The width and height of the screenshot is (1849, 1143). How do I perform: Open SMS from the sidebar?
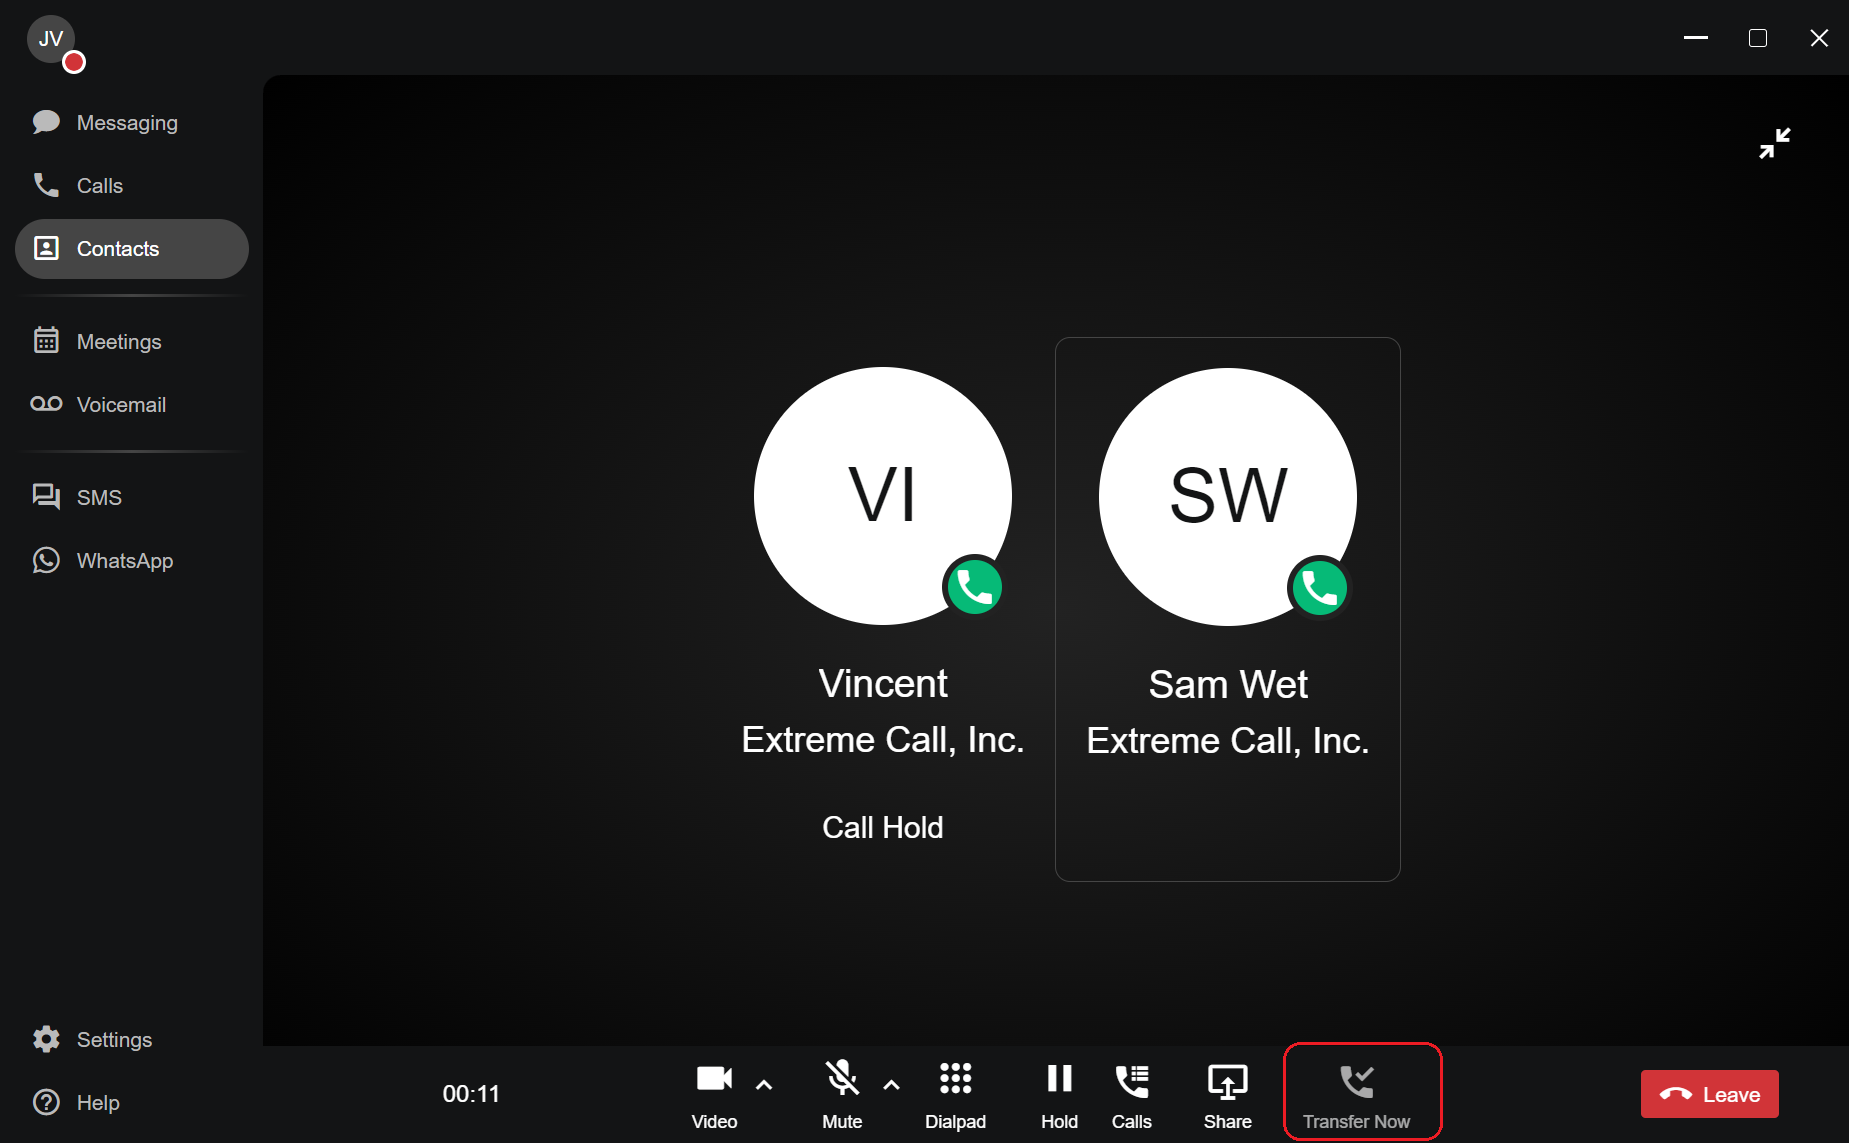[98, 498]
